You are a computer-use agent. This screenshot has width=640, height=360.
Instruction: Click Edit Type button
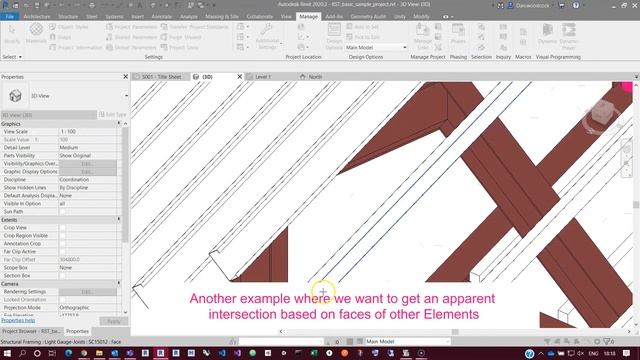point(113,115)
